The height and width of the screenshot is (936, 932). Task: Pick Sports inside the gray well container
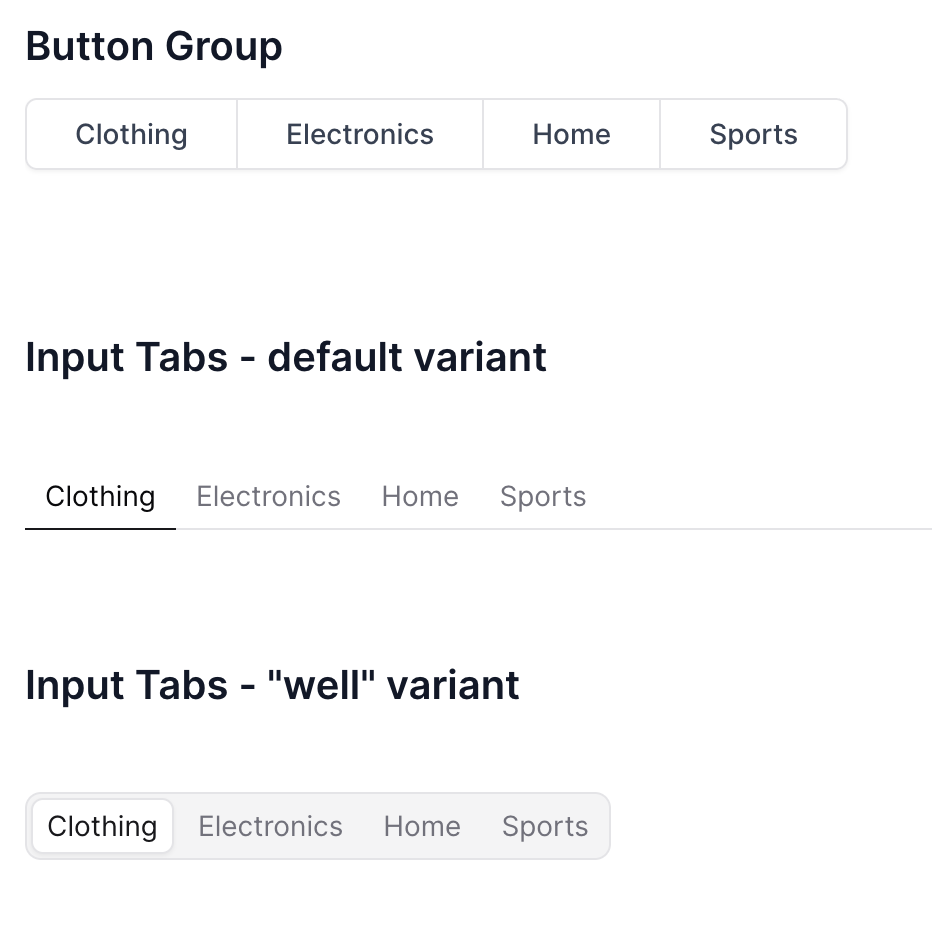point(545,826)
